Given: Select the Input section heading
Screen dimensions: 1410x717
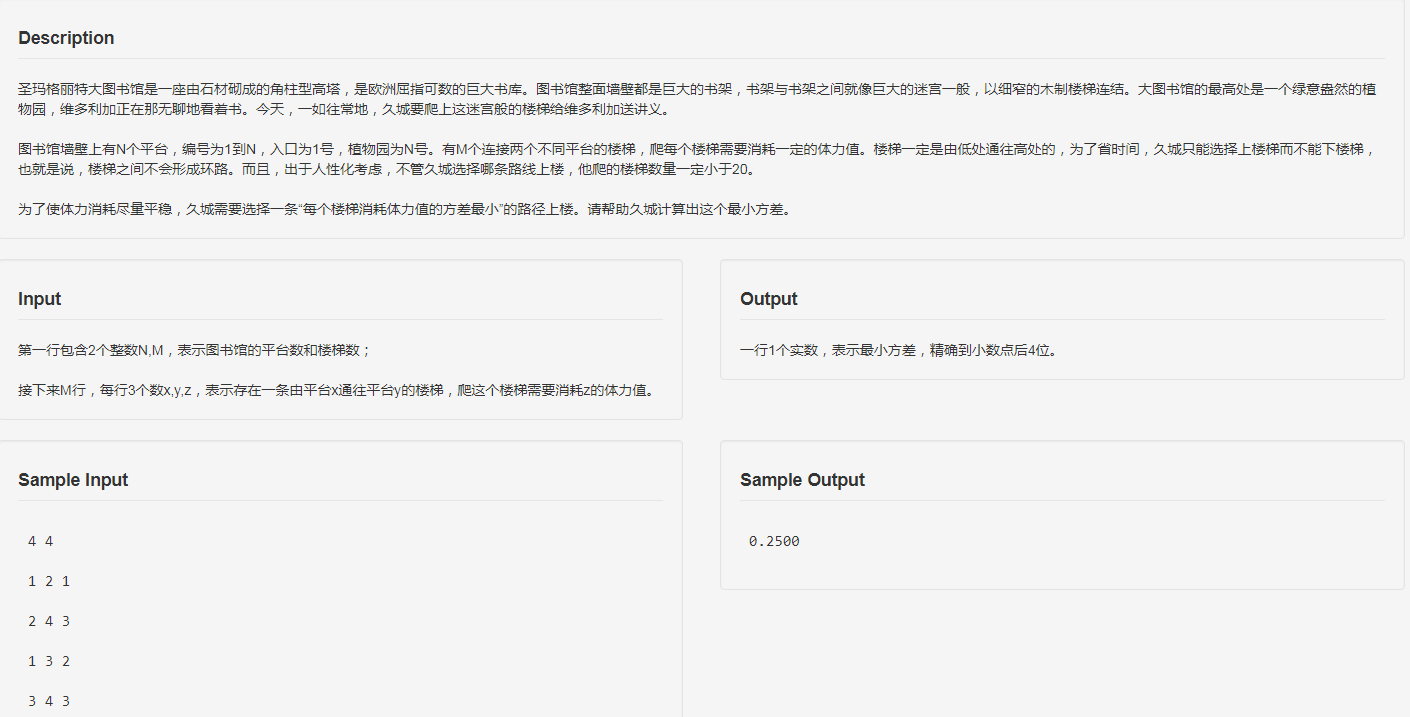Looking at the screenshot, I should pyautogui.click(x=40, y=299).
